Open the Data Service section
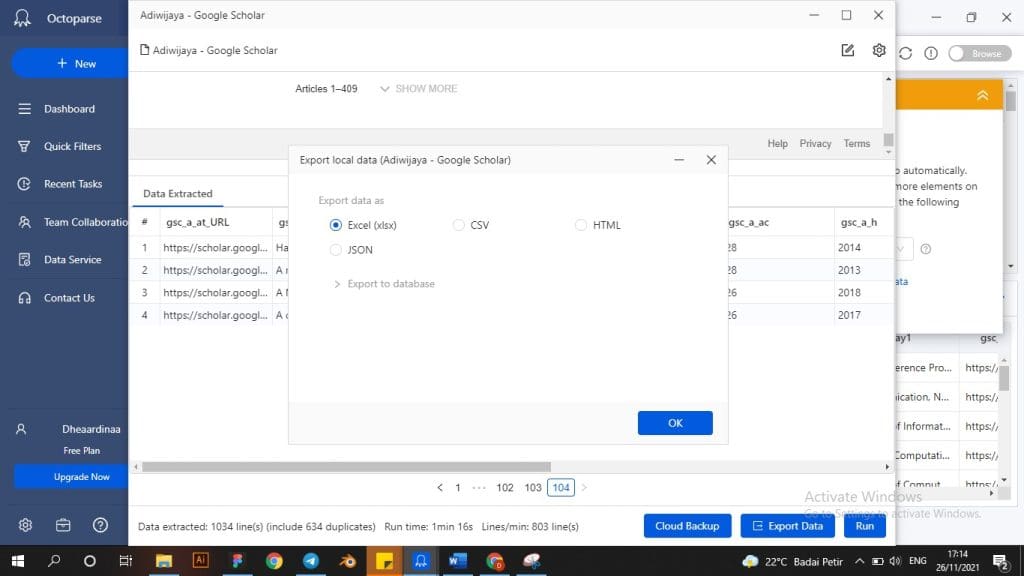The width and height of the screenshot is (1024, 576). point(72,260)
